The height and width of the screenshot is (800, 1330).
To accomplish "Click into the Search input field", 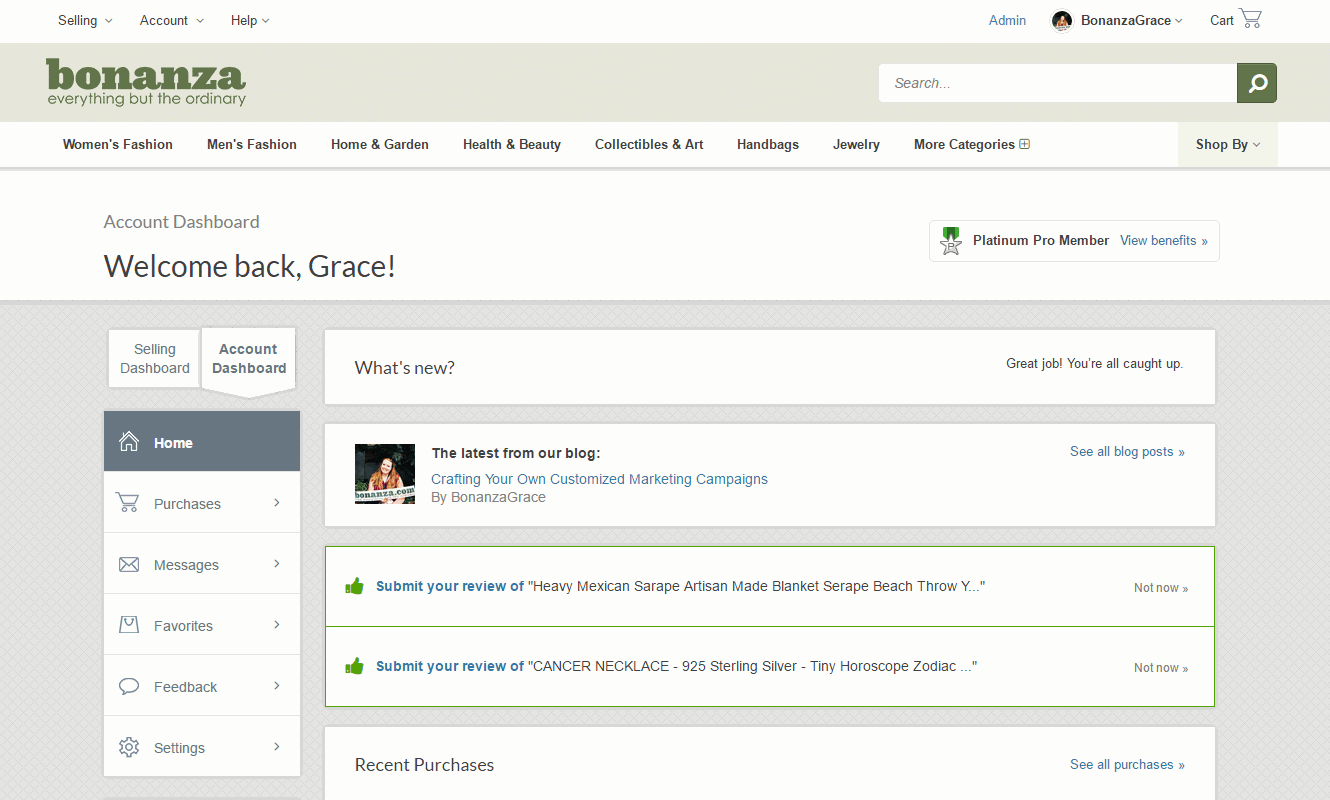I will 1058,83.
